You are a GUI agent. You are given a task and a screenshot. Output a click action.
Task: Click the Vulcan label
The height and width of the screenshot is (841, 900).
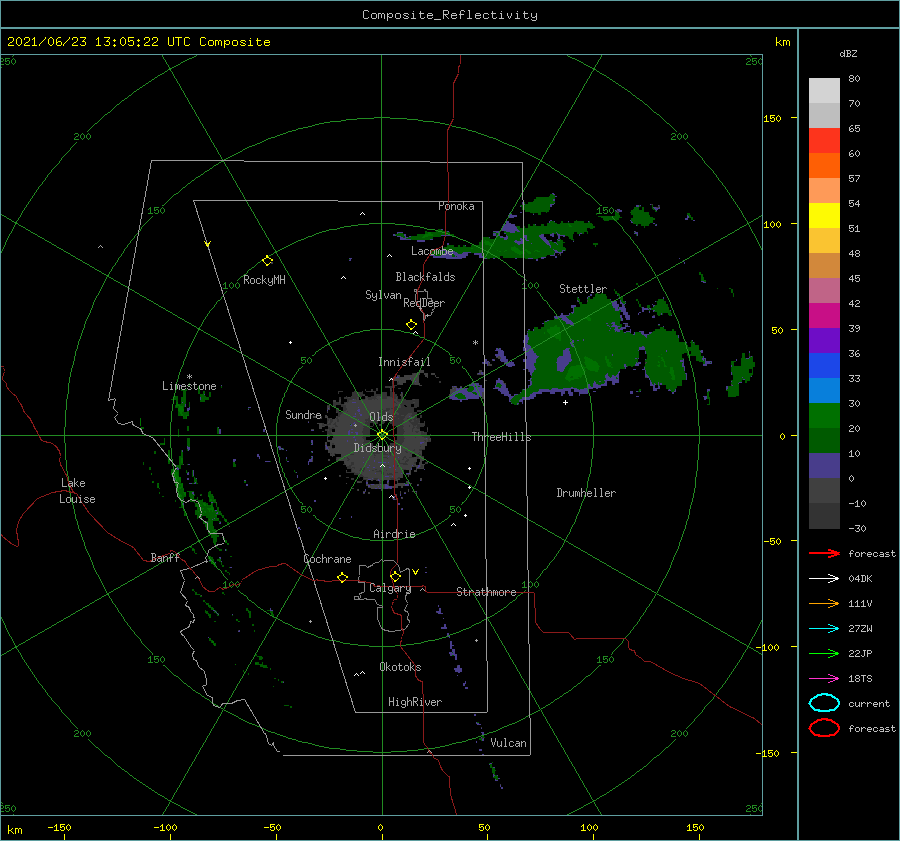tap(508, 742)
